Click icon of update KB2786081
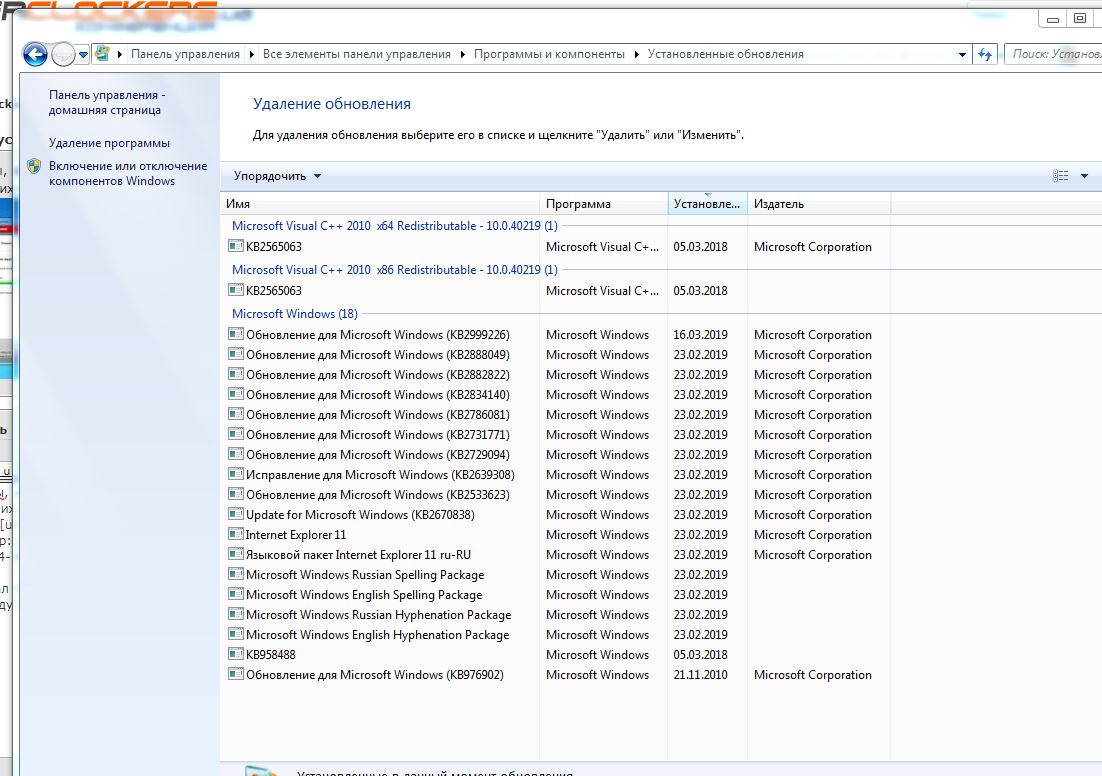This screenshot has height=776, width=1102. [235, 414]
